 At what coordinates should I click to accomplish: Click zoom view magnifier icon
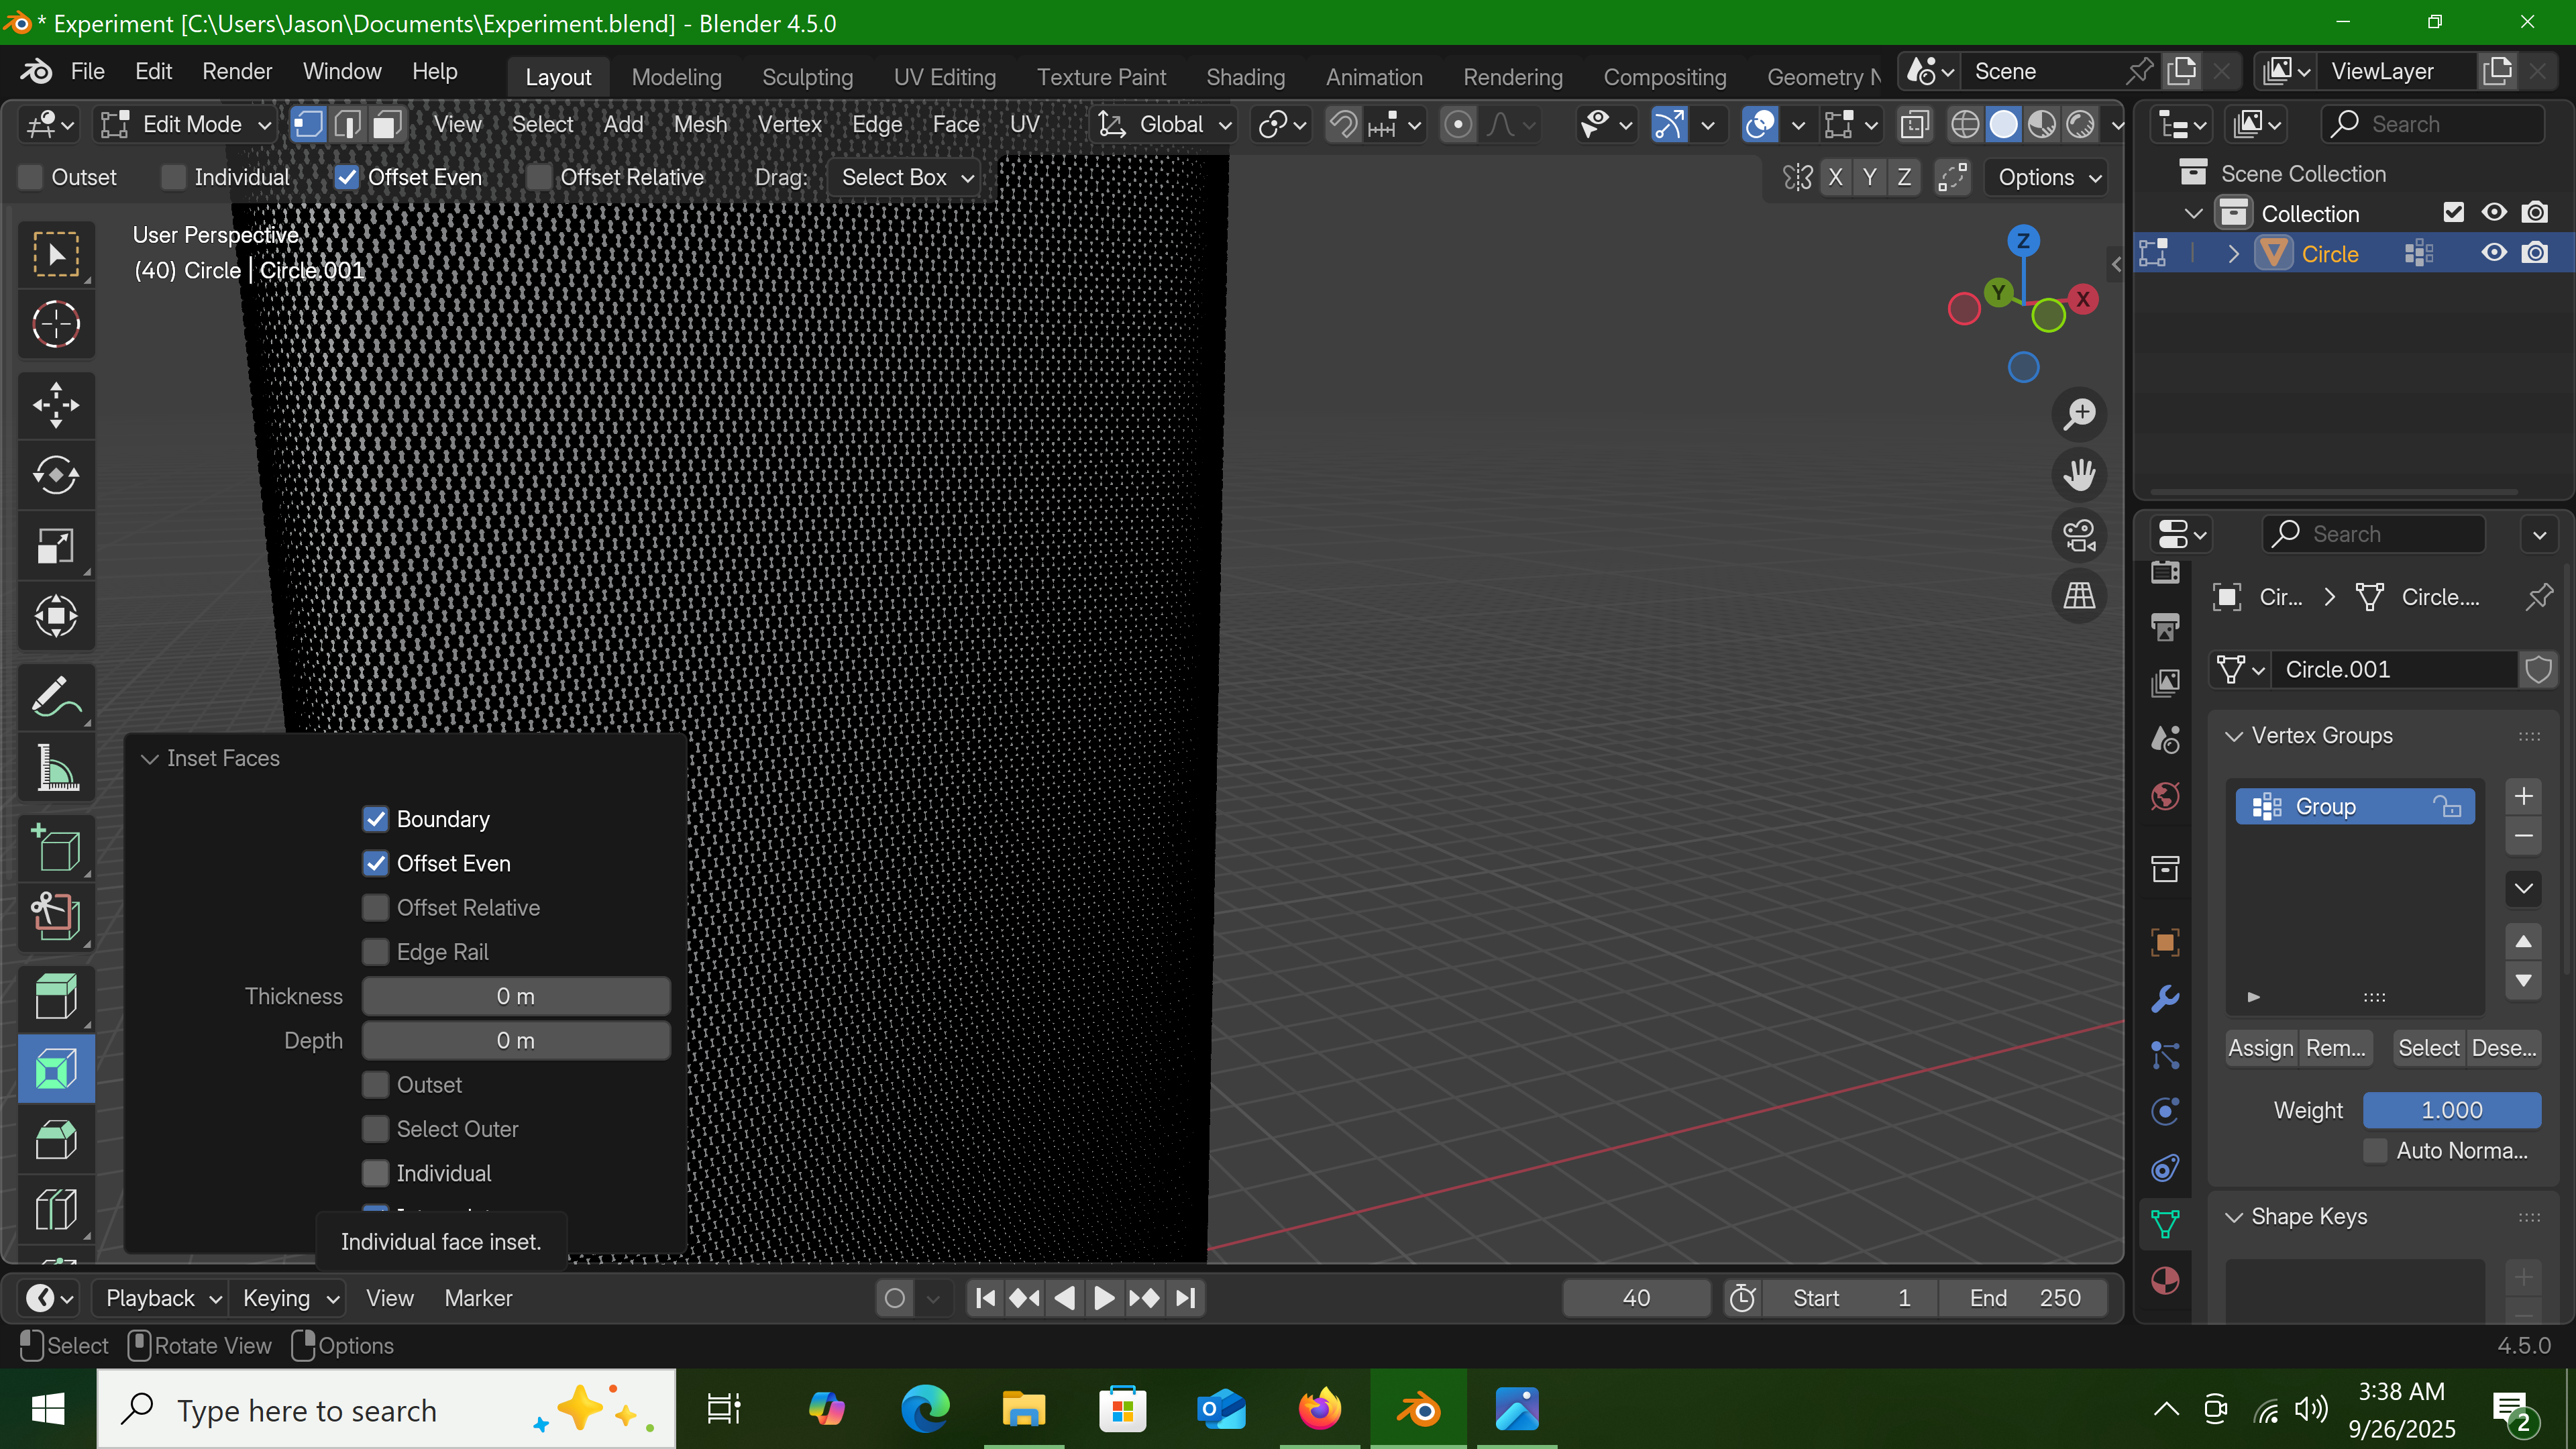pos(2080,414)
